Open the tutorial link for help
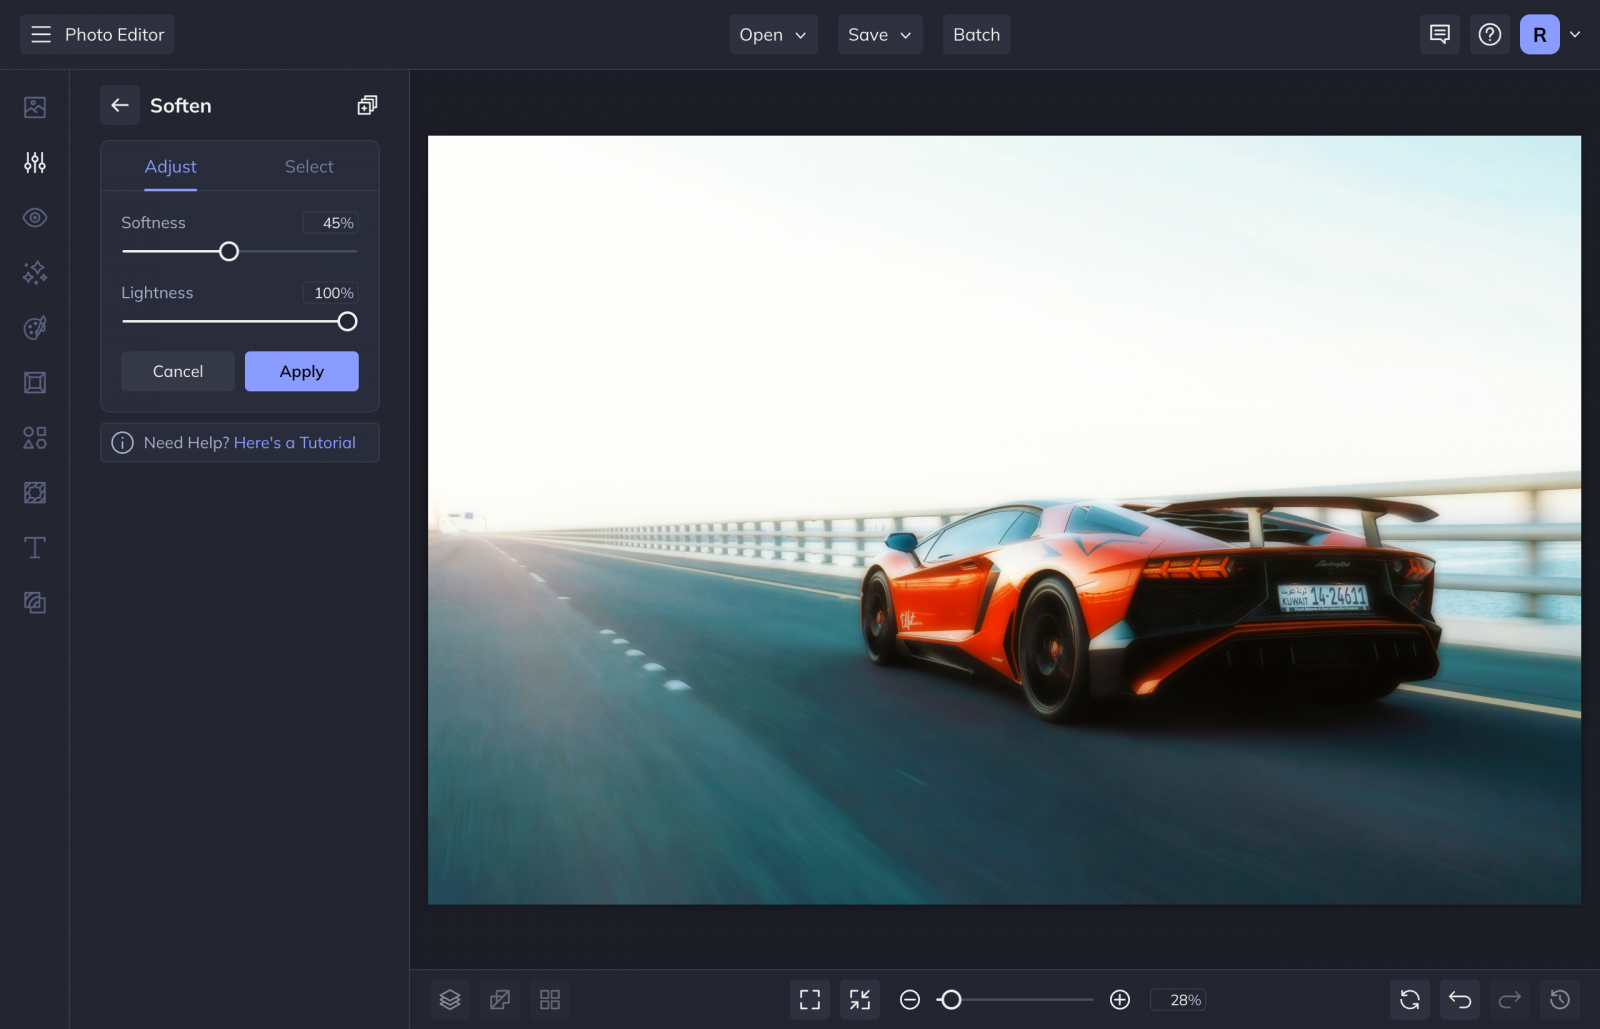The image size is (1600, 1029). coord(294,442)
